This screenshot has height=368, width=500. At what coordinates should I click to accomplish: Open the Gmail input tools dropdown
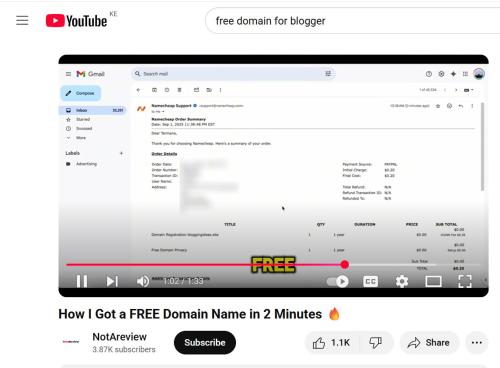coord(469,90)
